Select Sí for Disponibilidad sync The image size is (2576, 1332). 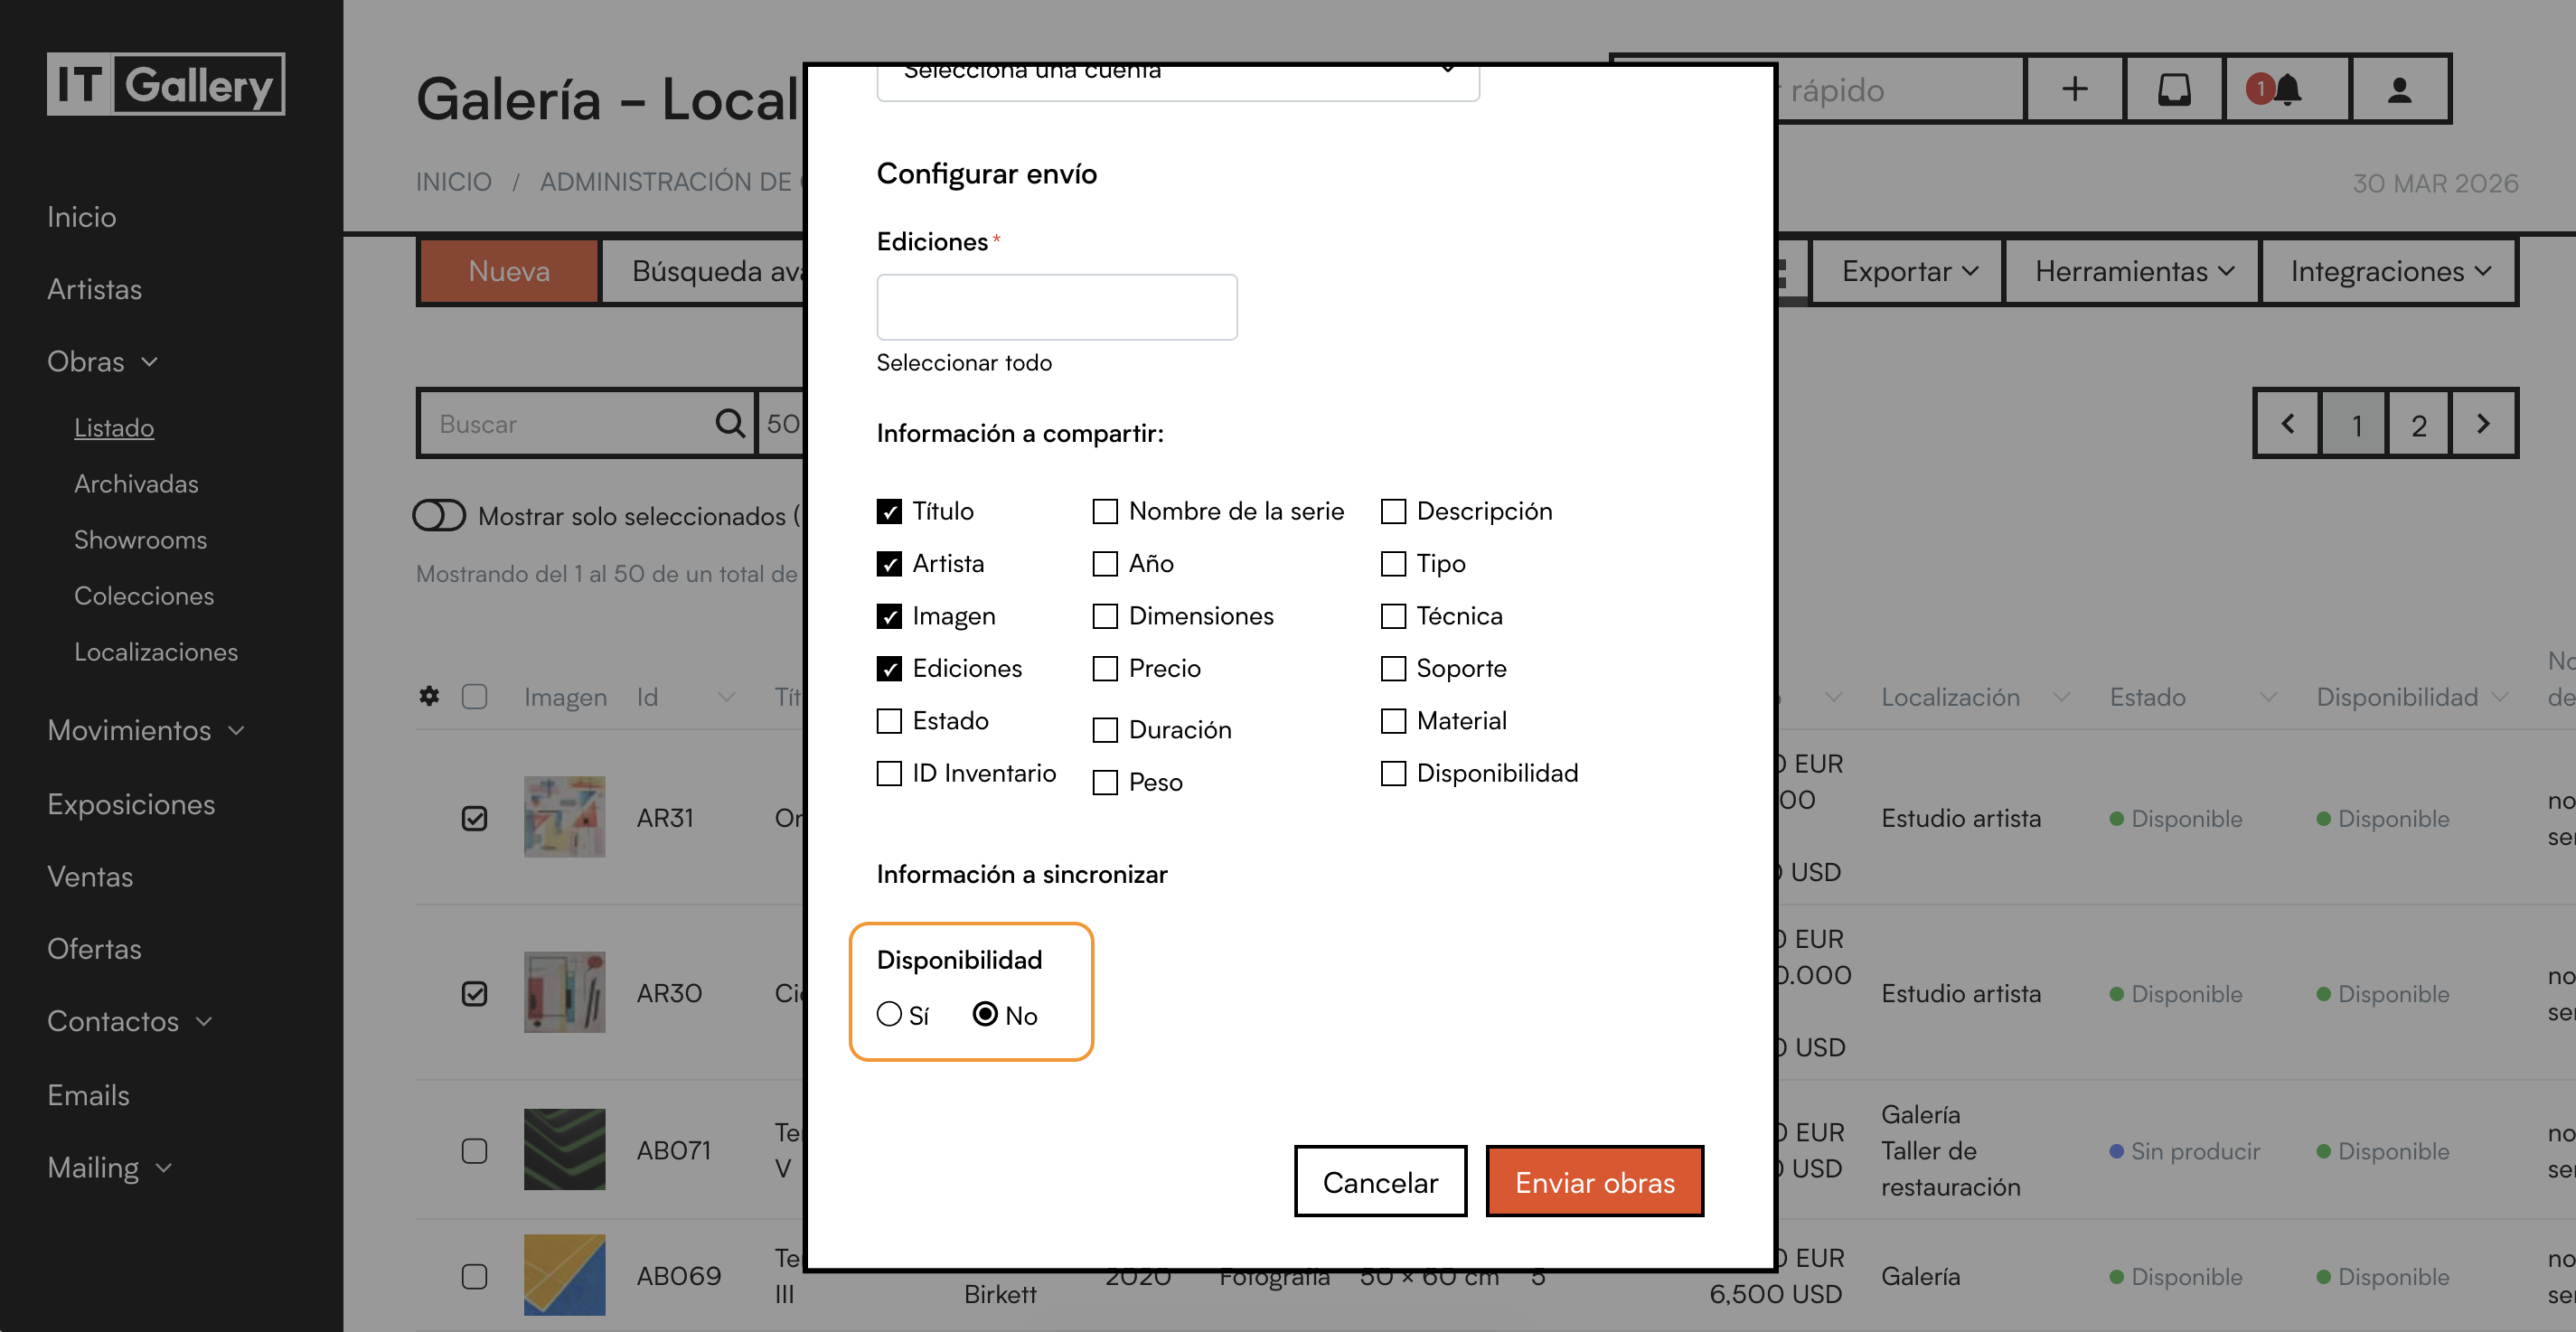click(x=889, y=1014)
